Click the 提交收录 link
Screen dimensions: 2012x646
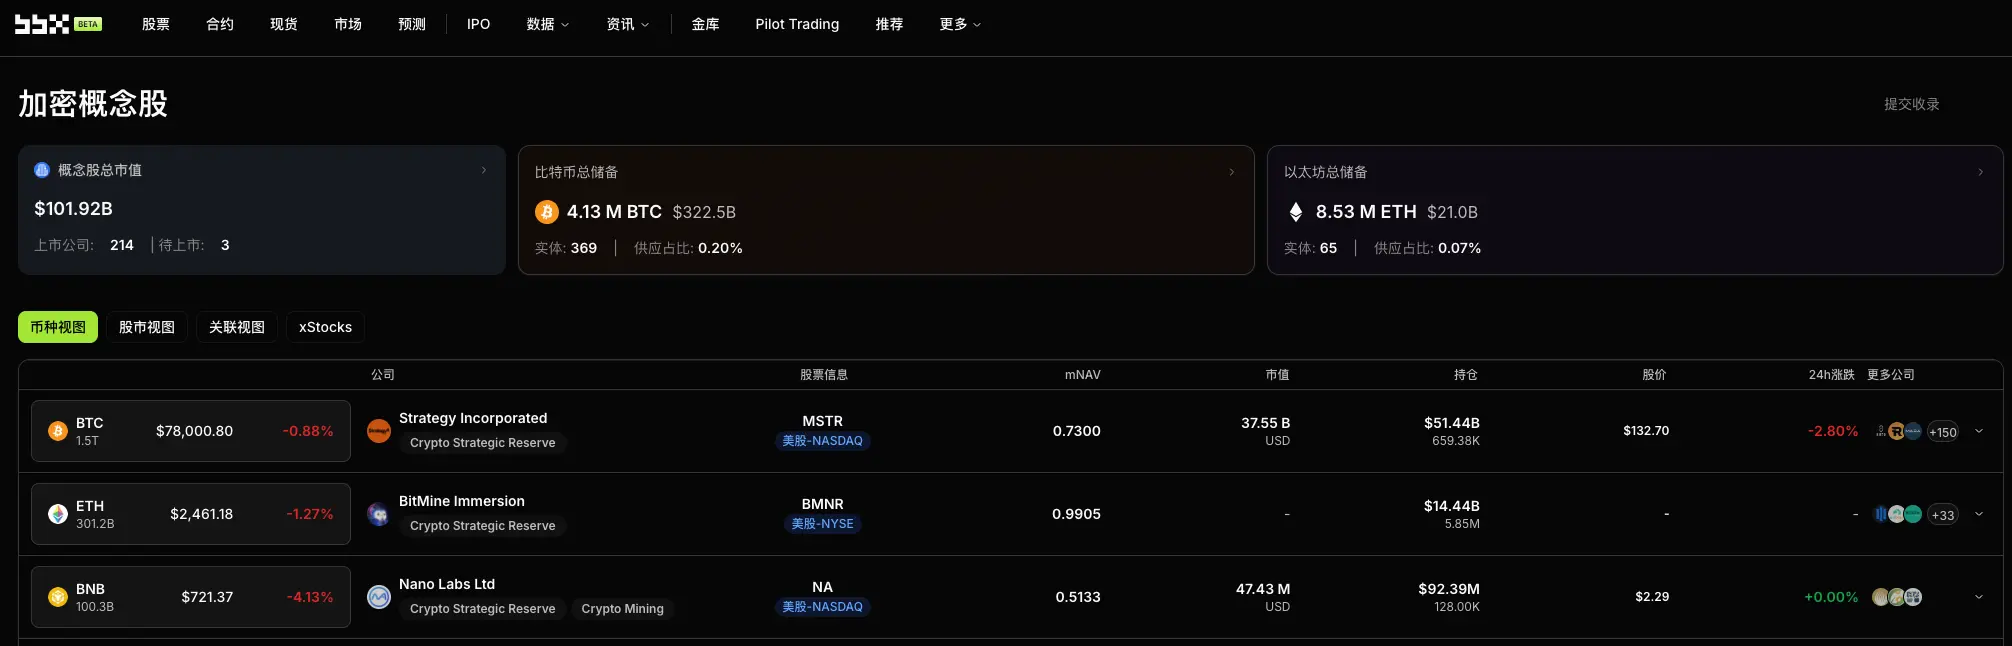tap(1912, 104)
